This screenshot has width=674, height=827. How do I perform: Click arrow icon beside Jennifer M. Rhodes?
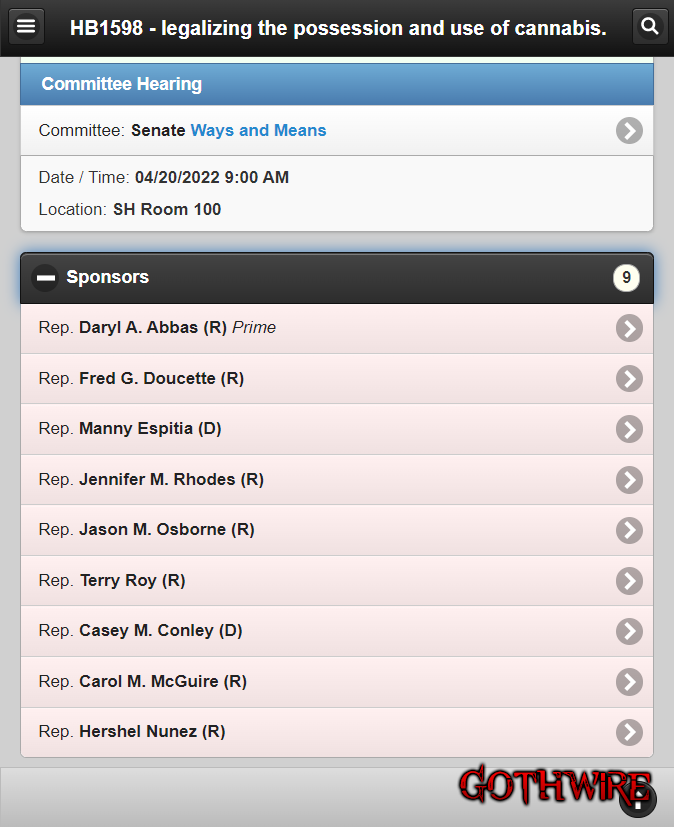[x=629, y=480]
